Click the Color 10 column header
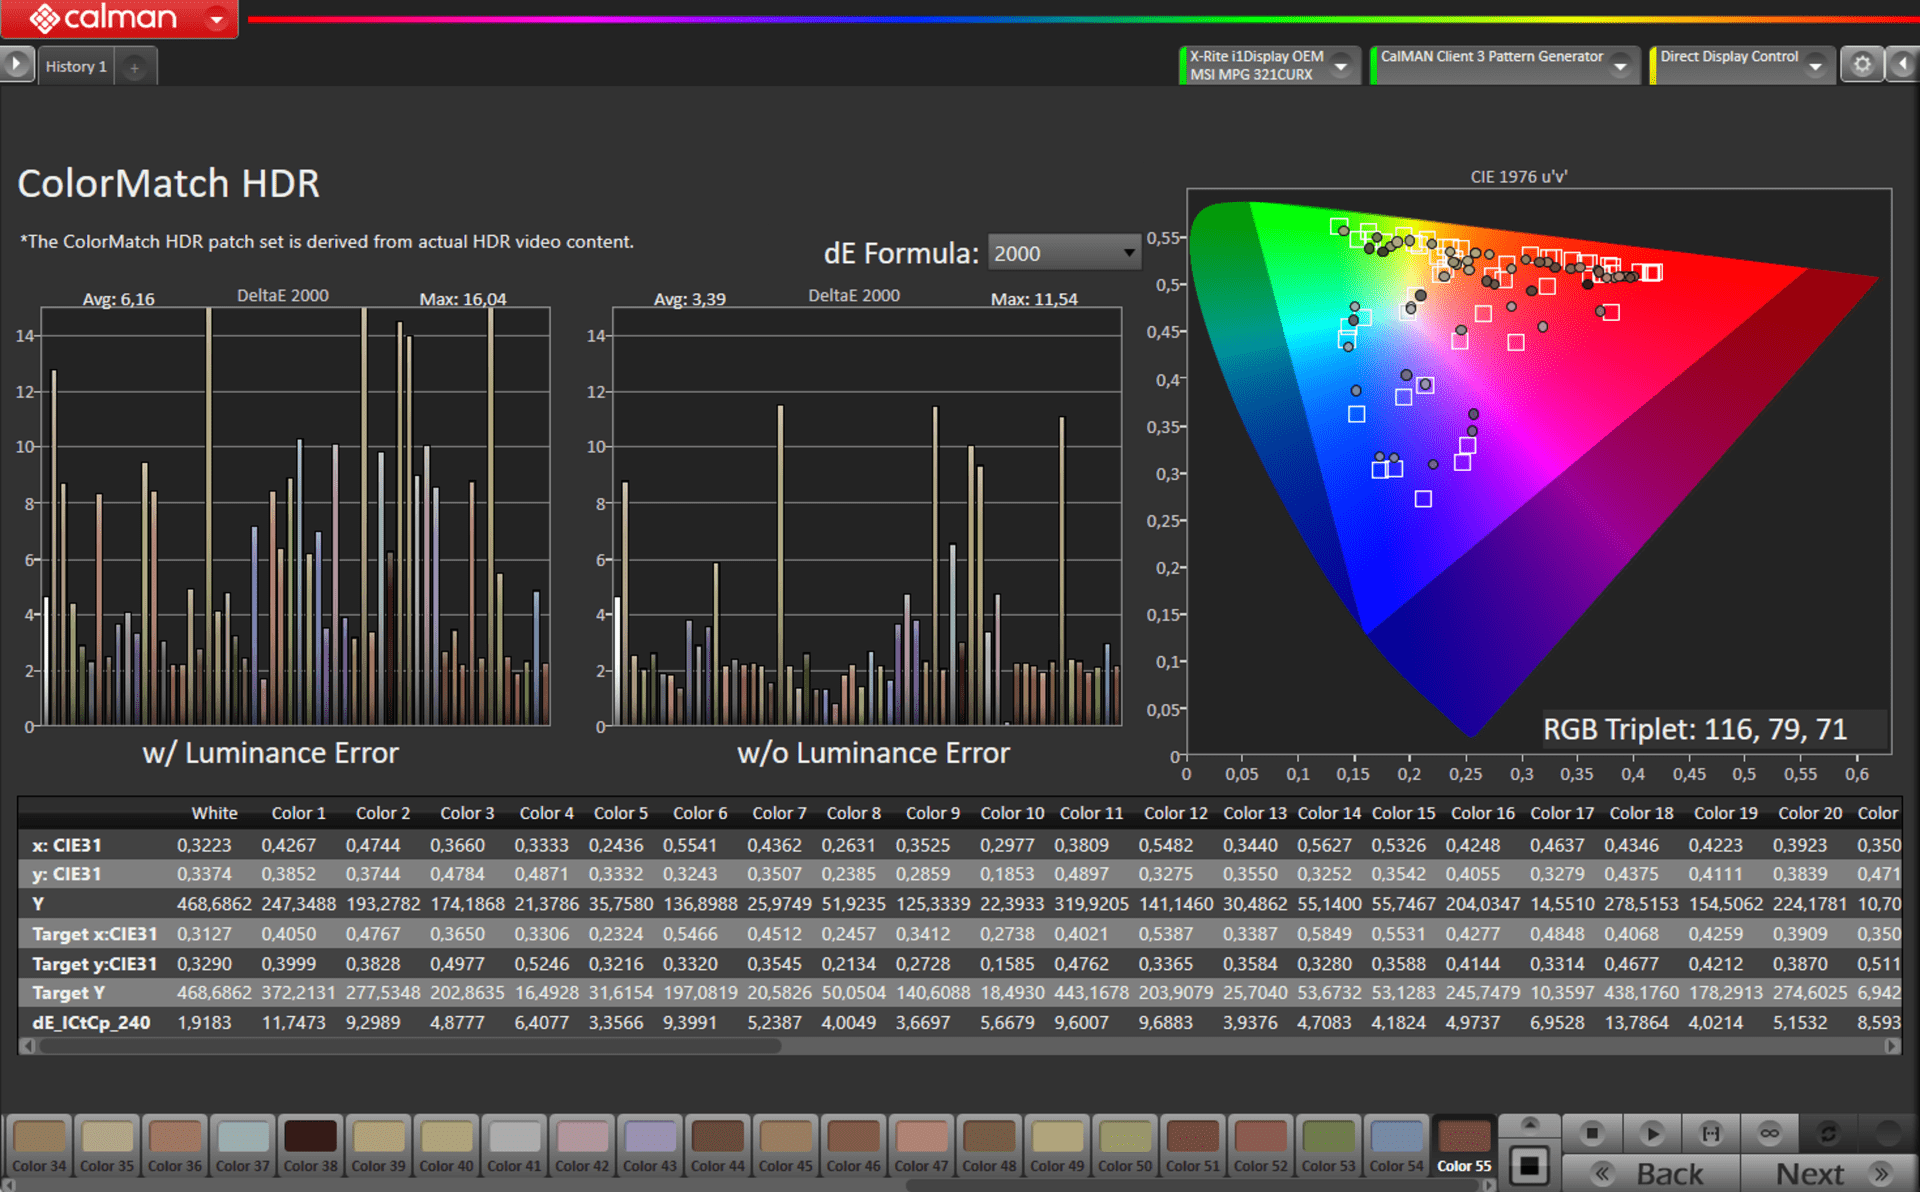The width and height of the screenshot is (1920, 1192). point(1012,813)
